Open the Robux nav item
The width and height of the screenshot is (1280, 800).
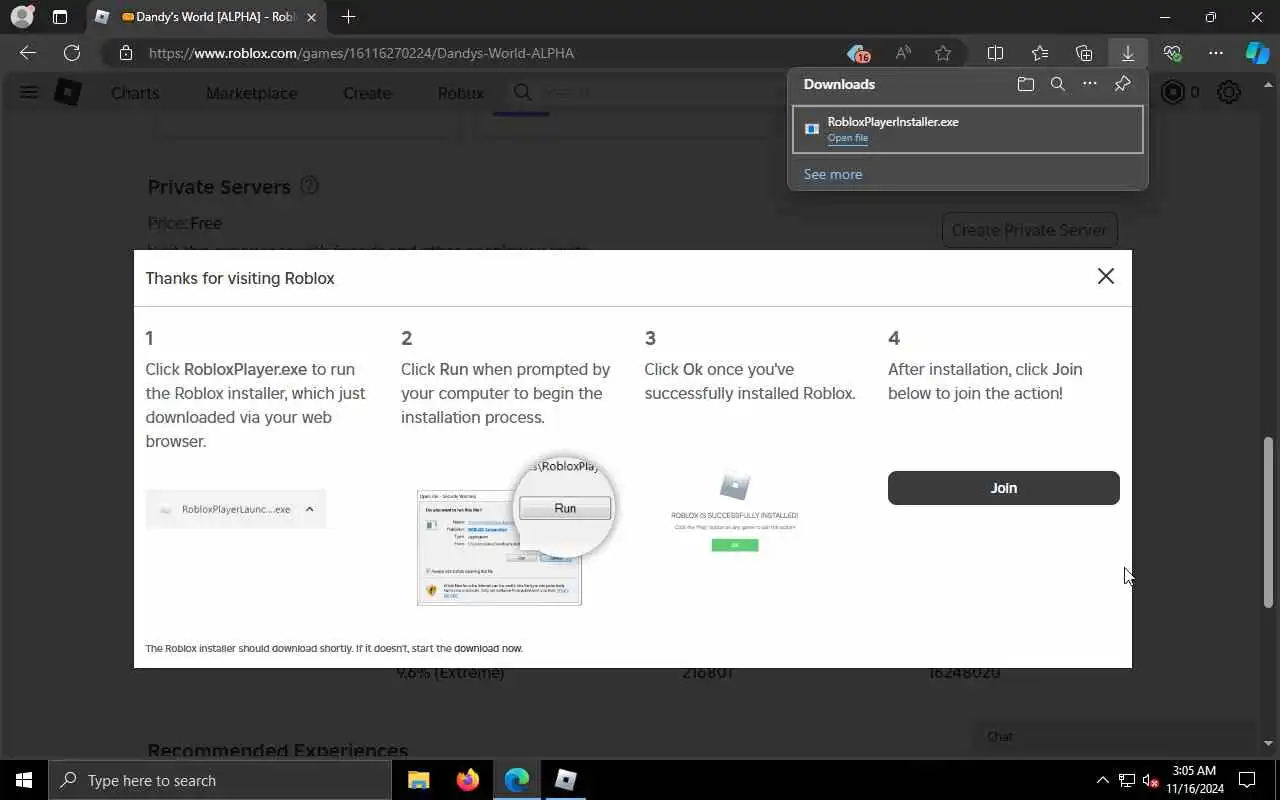pyautogui.click(x=461, y=93)
